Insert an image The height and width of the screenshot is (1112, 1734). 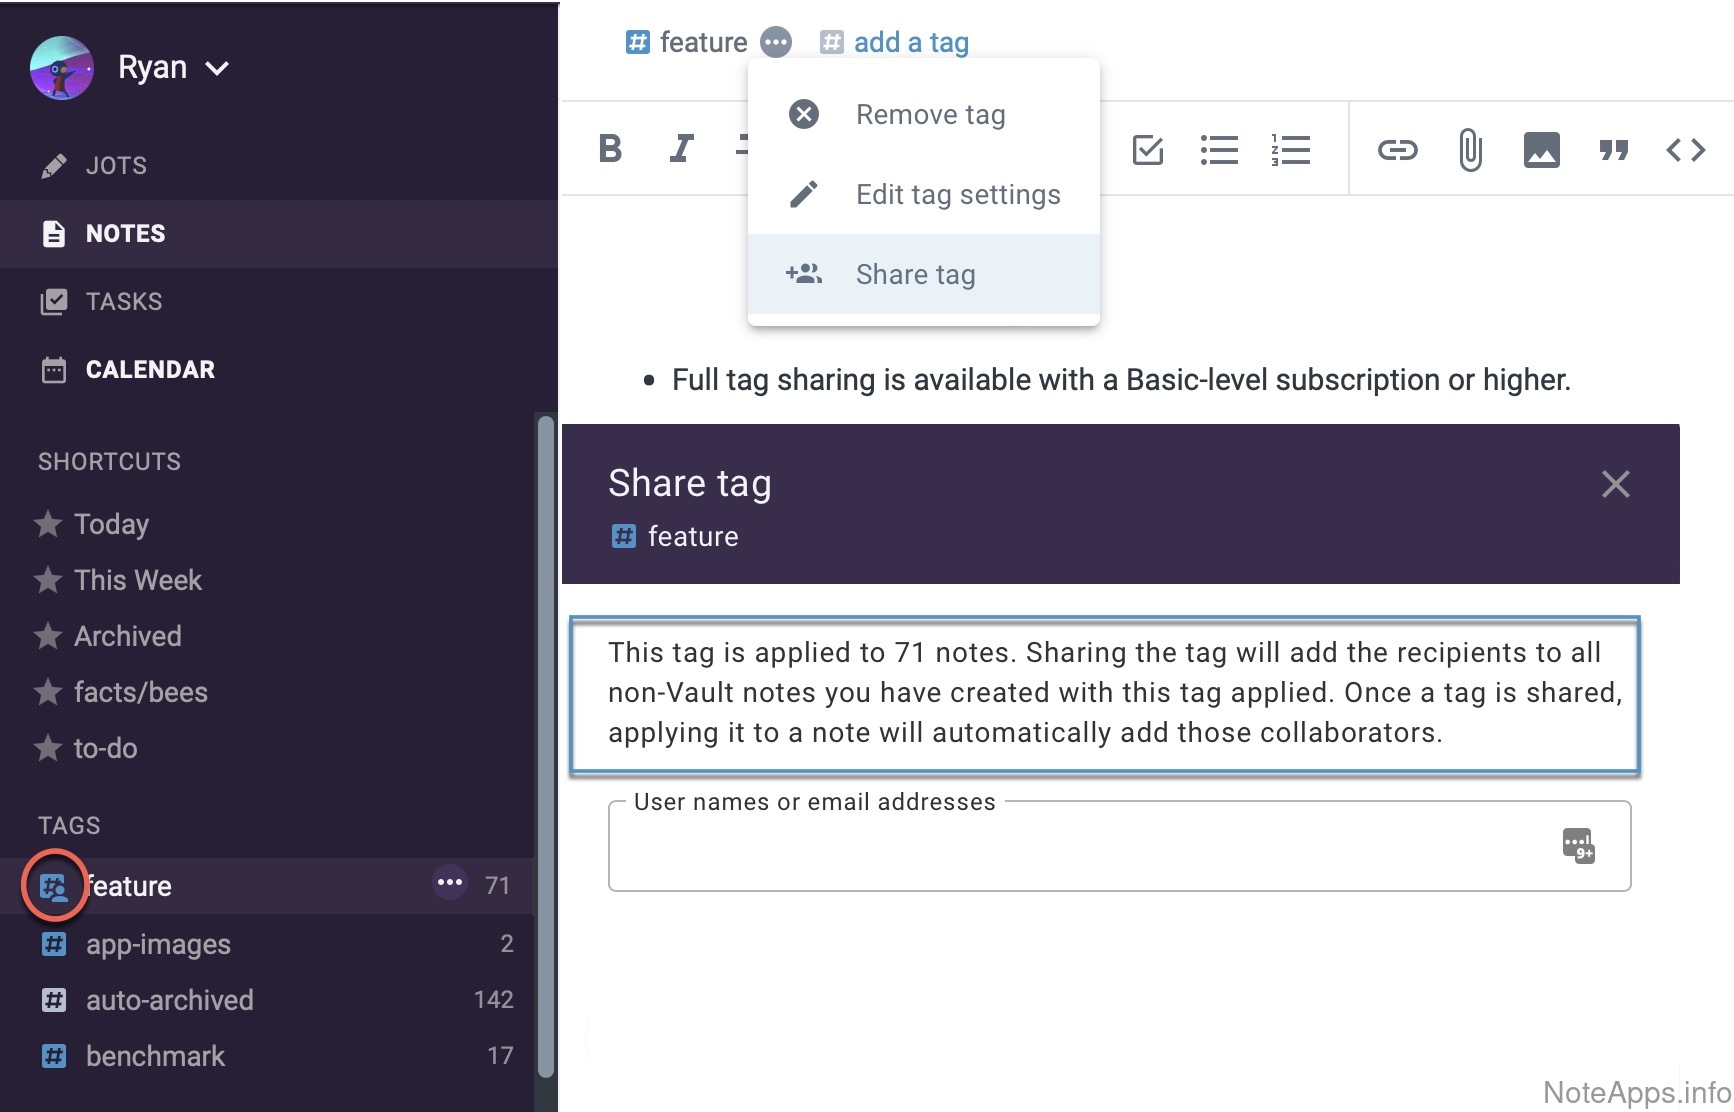coord(1541,150)
